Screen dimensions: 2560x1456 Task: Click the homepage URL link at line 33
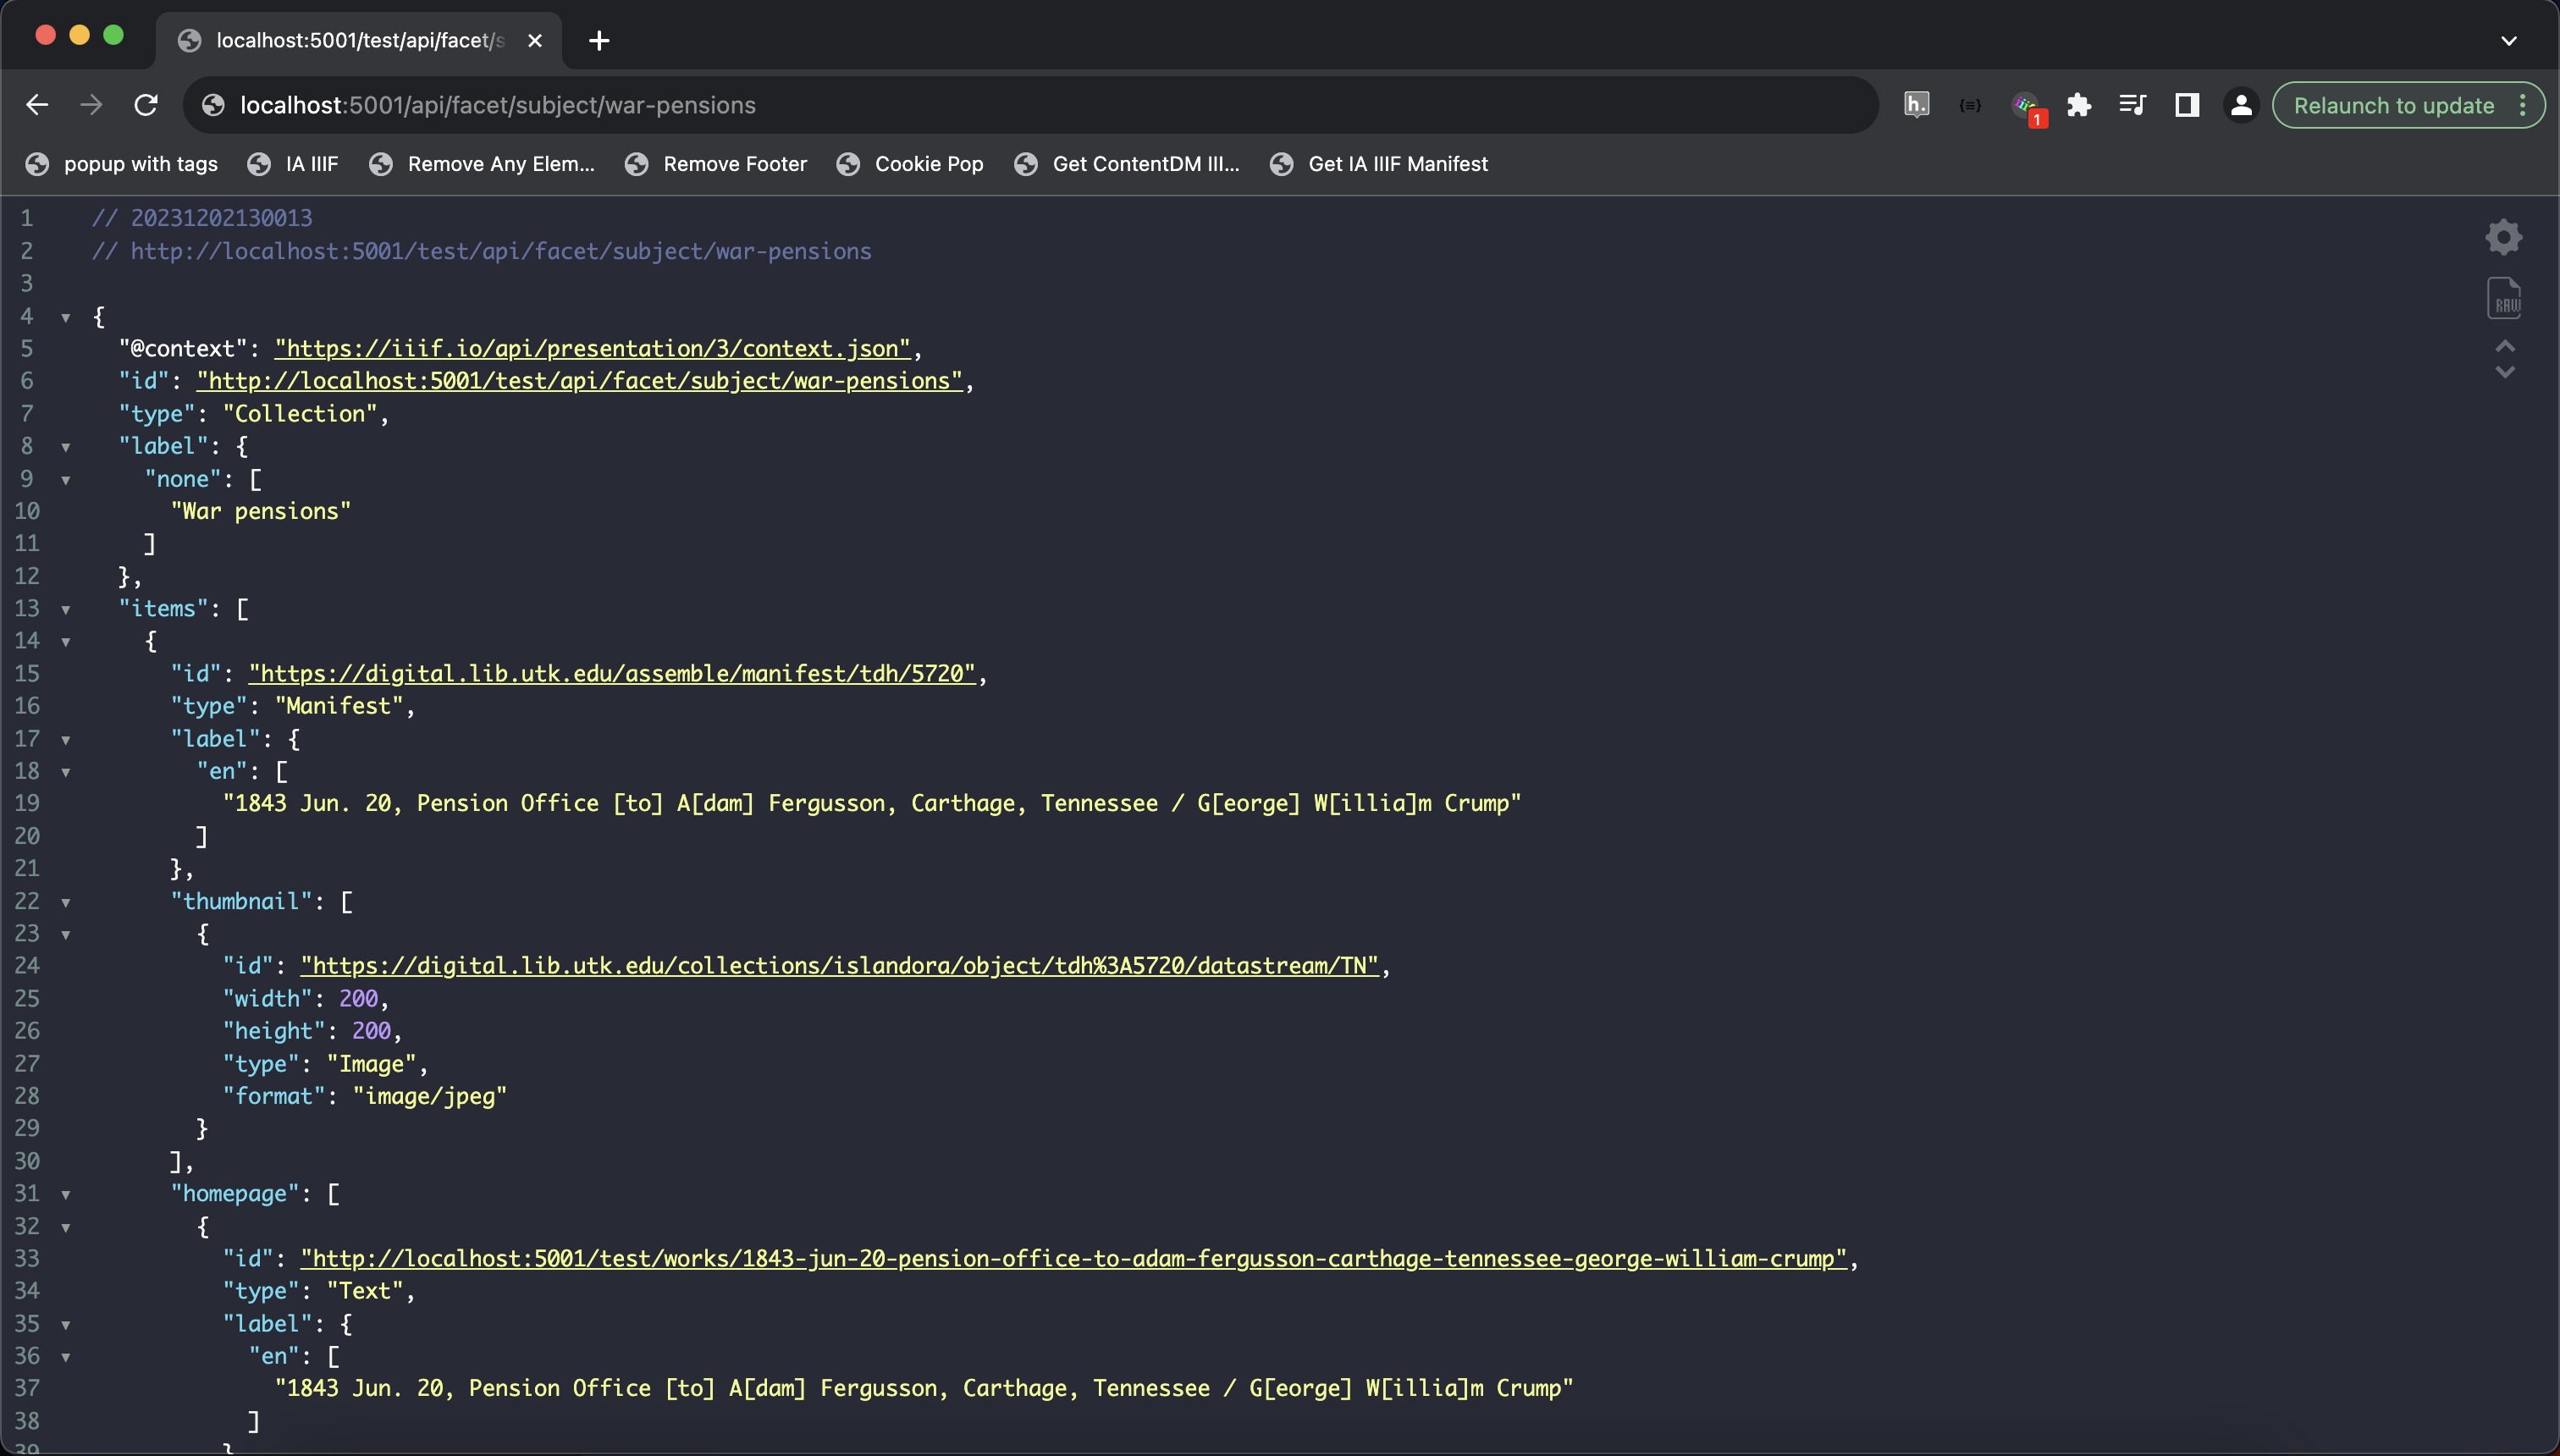tap(1073, 1259)
